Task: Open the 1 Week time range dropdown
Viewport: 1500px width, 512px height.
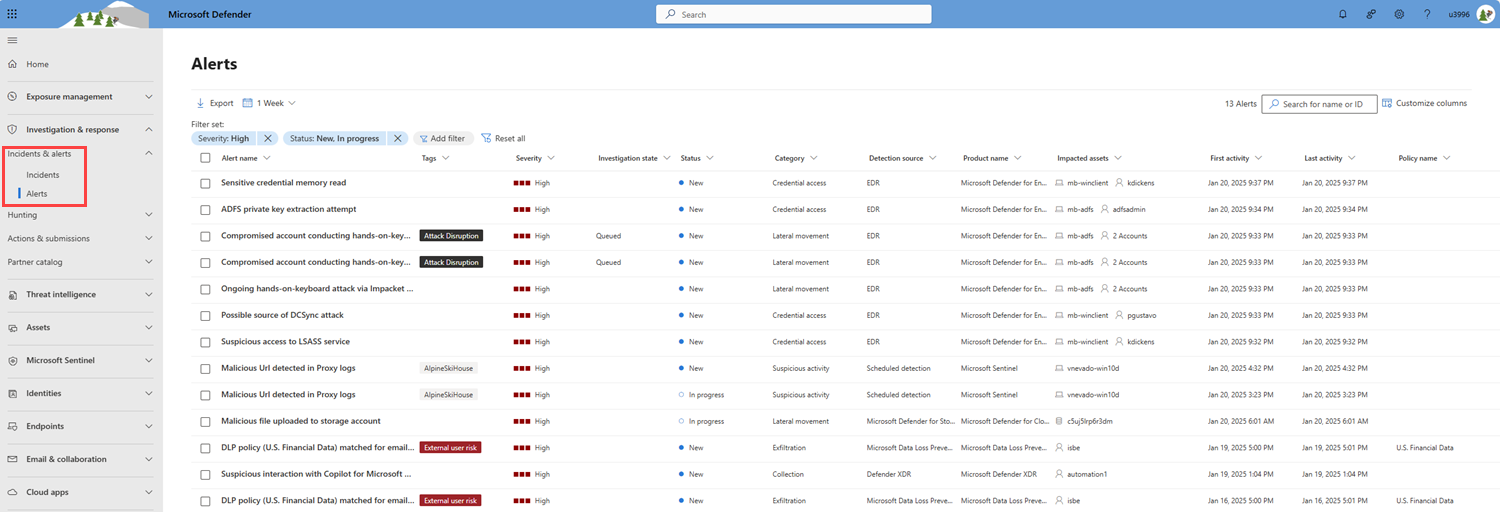Action: tap(269, 103)
